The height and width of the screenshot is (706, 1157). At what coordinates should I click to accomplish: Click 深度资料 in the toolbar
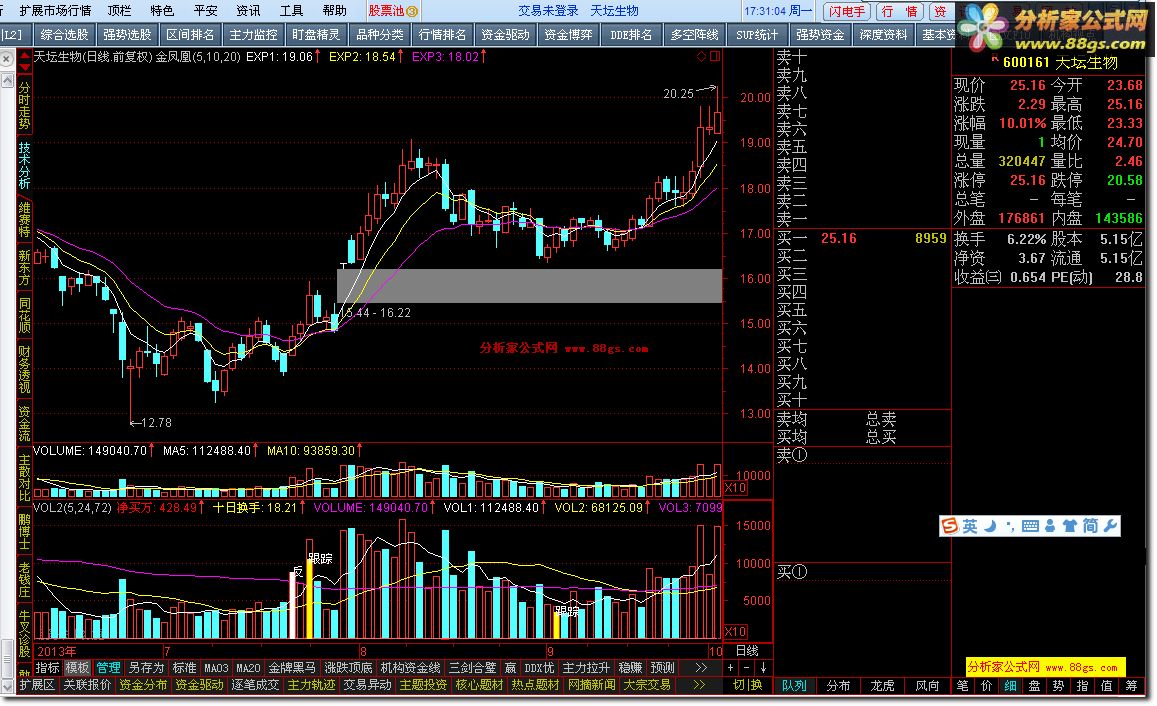883,35
